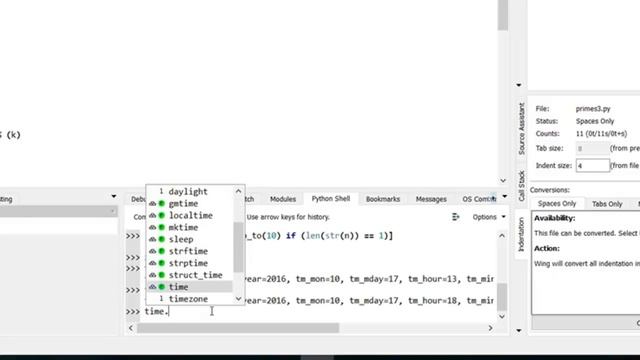Pick strptime from the autocomplete list

[189, 263]
